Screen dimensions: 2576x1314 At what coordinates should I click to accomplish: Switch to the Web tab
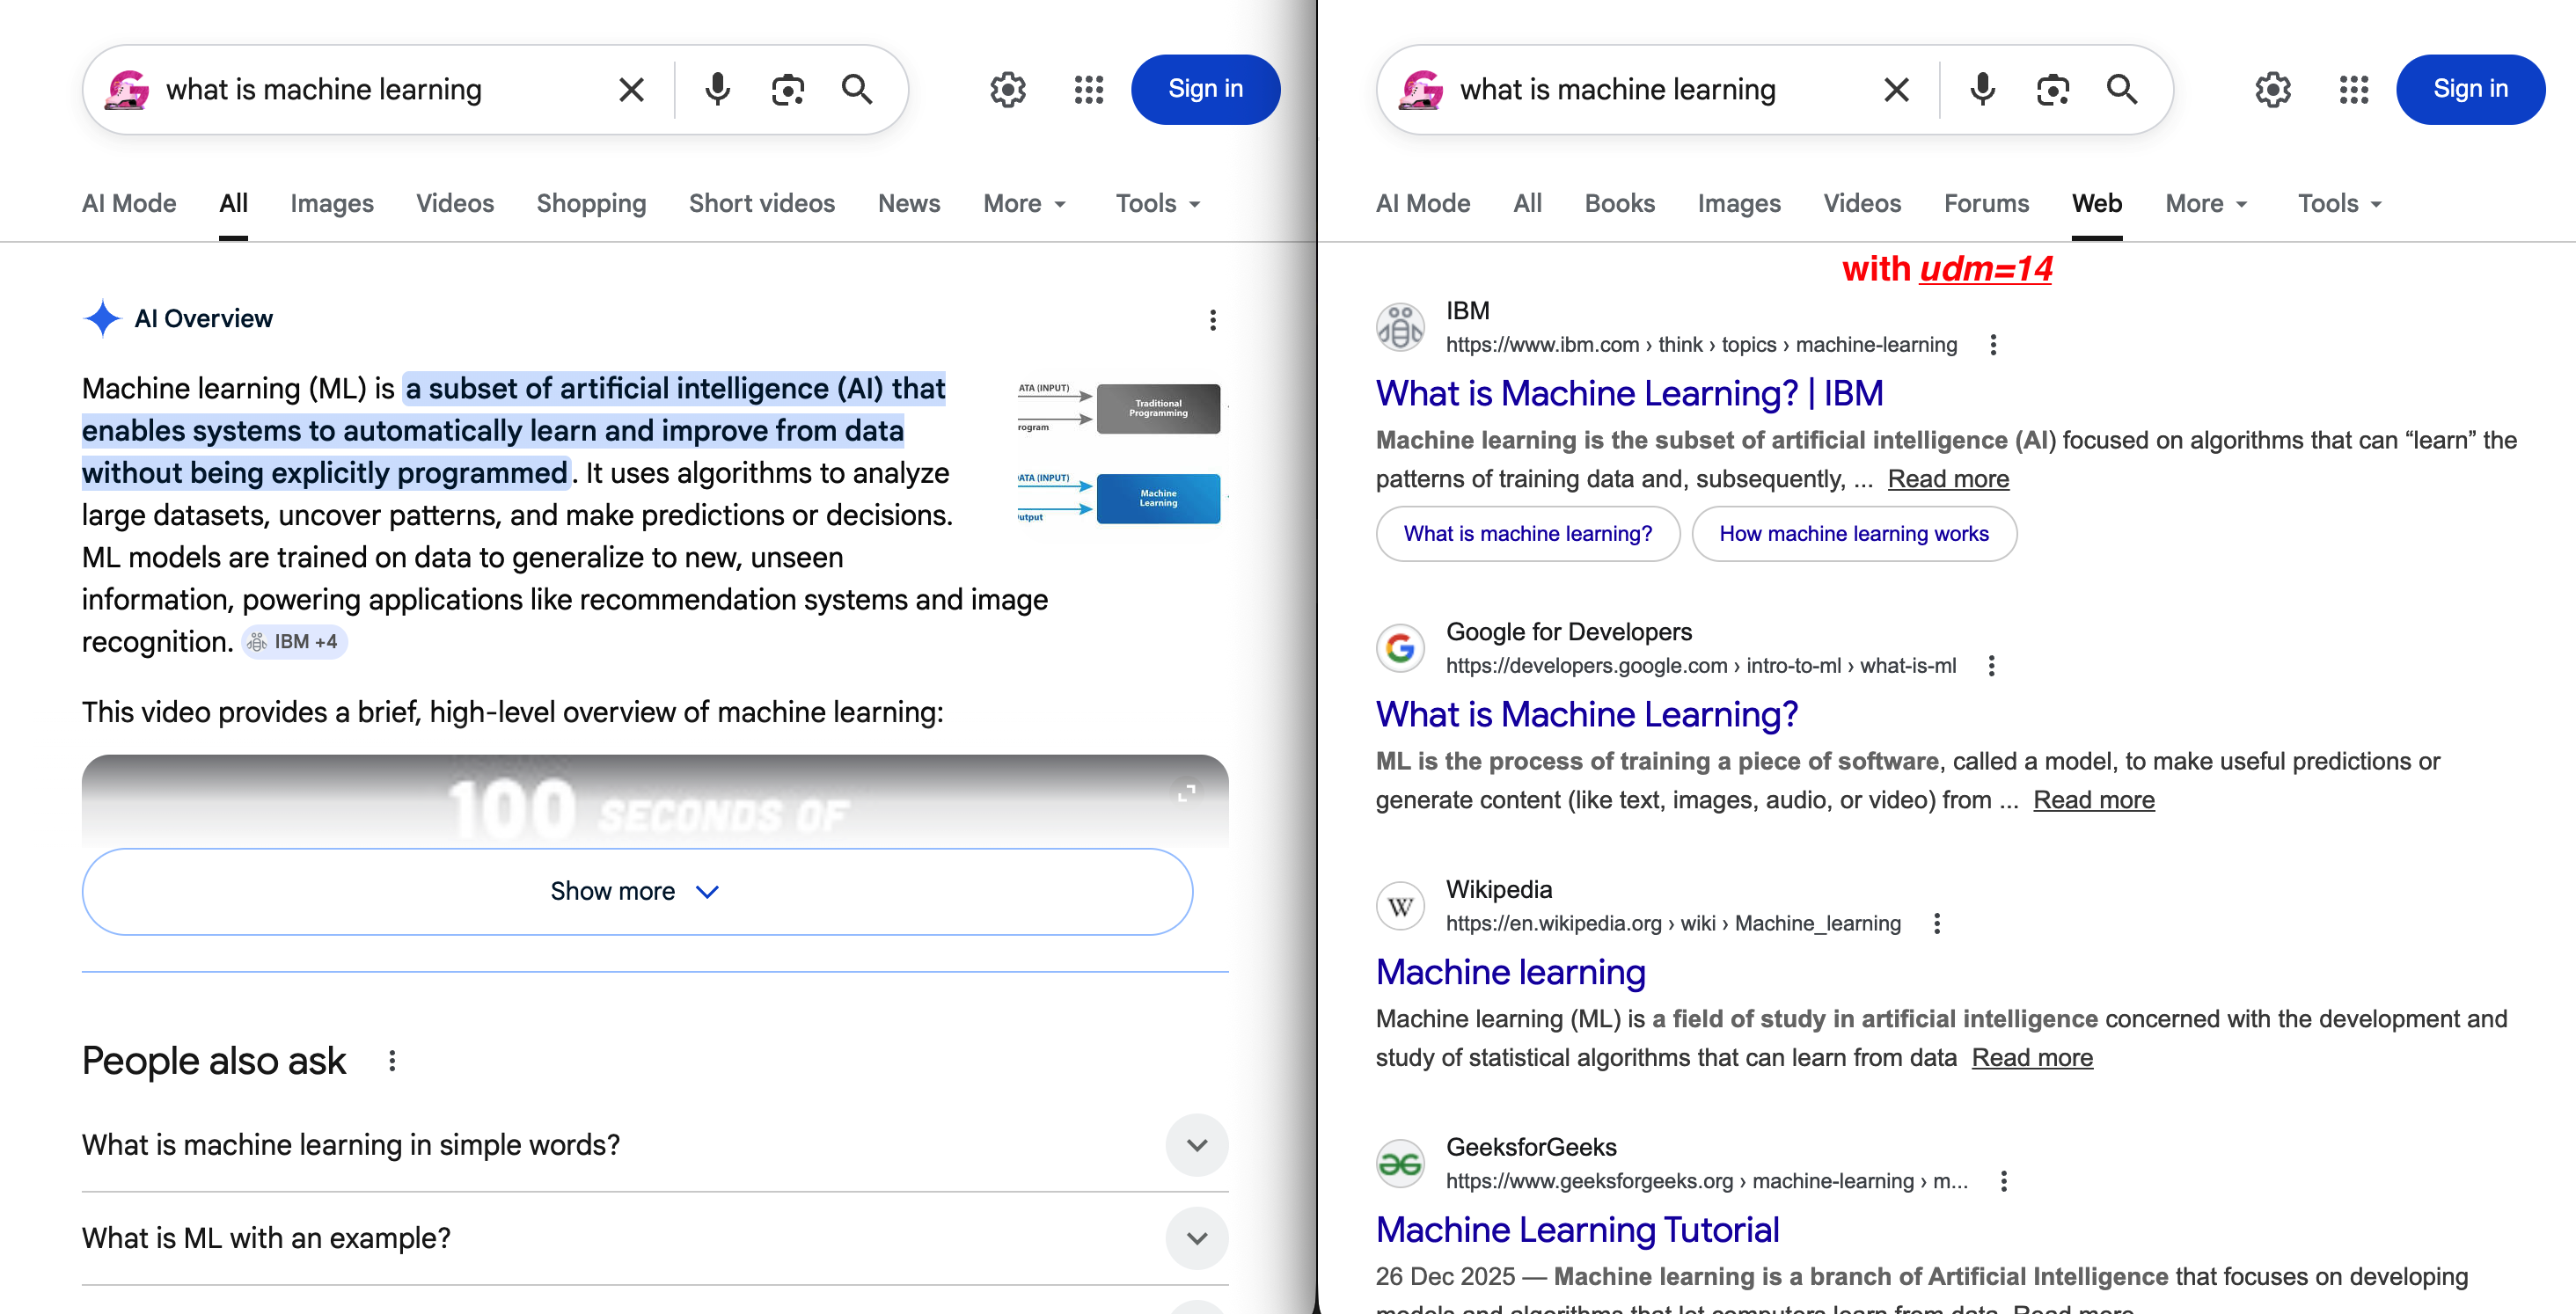(2096, 203)
